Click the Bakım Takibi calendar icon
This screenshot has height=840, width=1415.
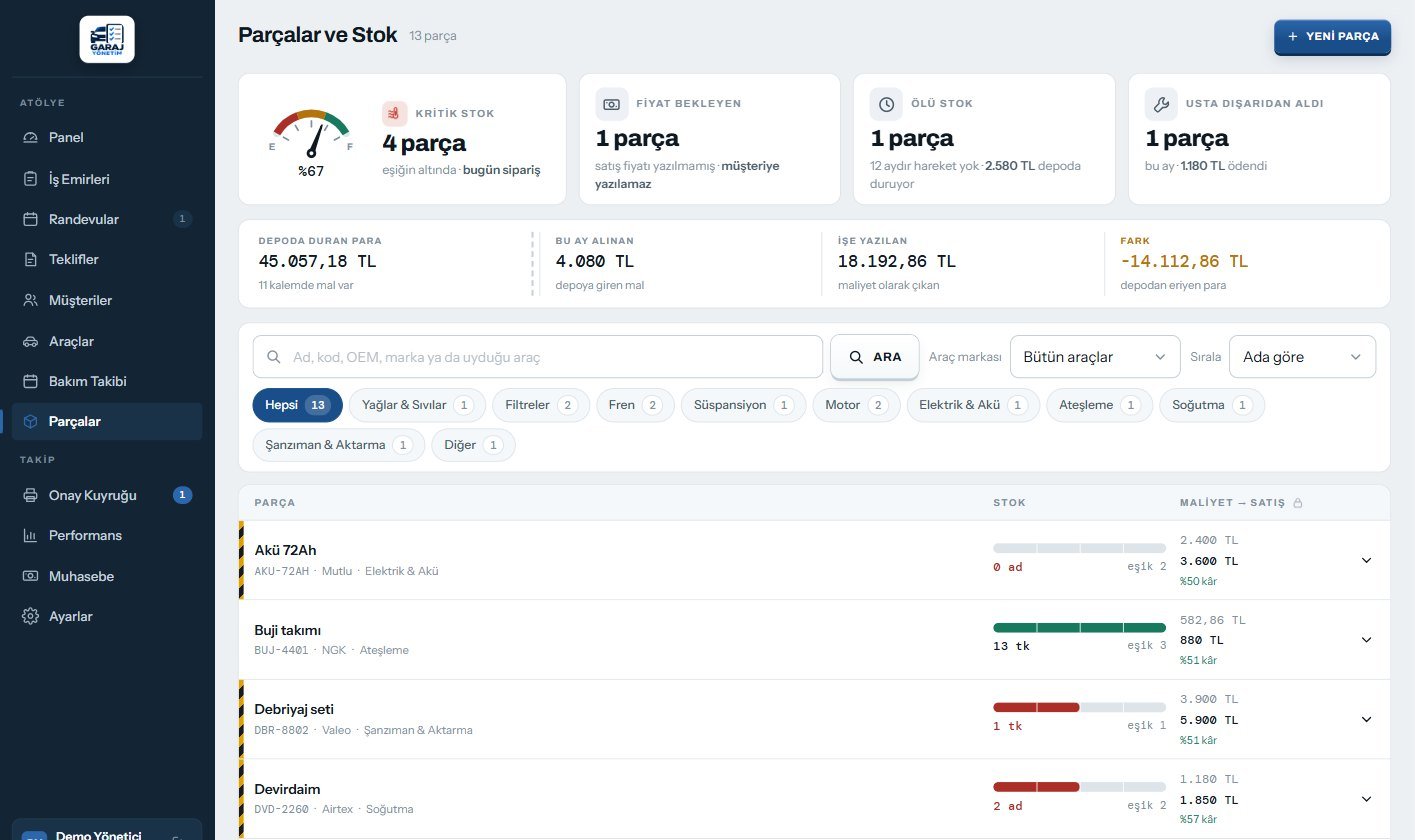30,381
